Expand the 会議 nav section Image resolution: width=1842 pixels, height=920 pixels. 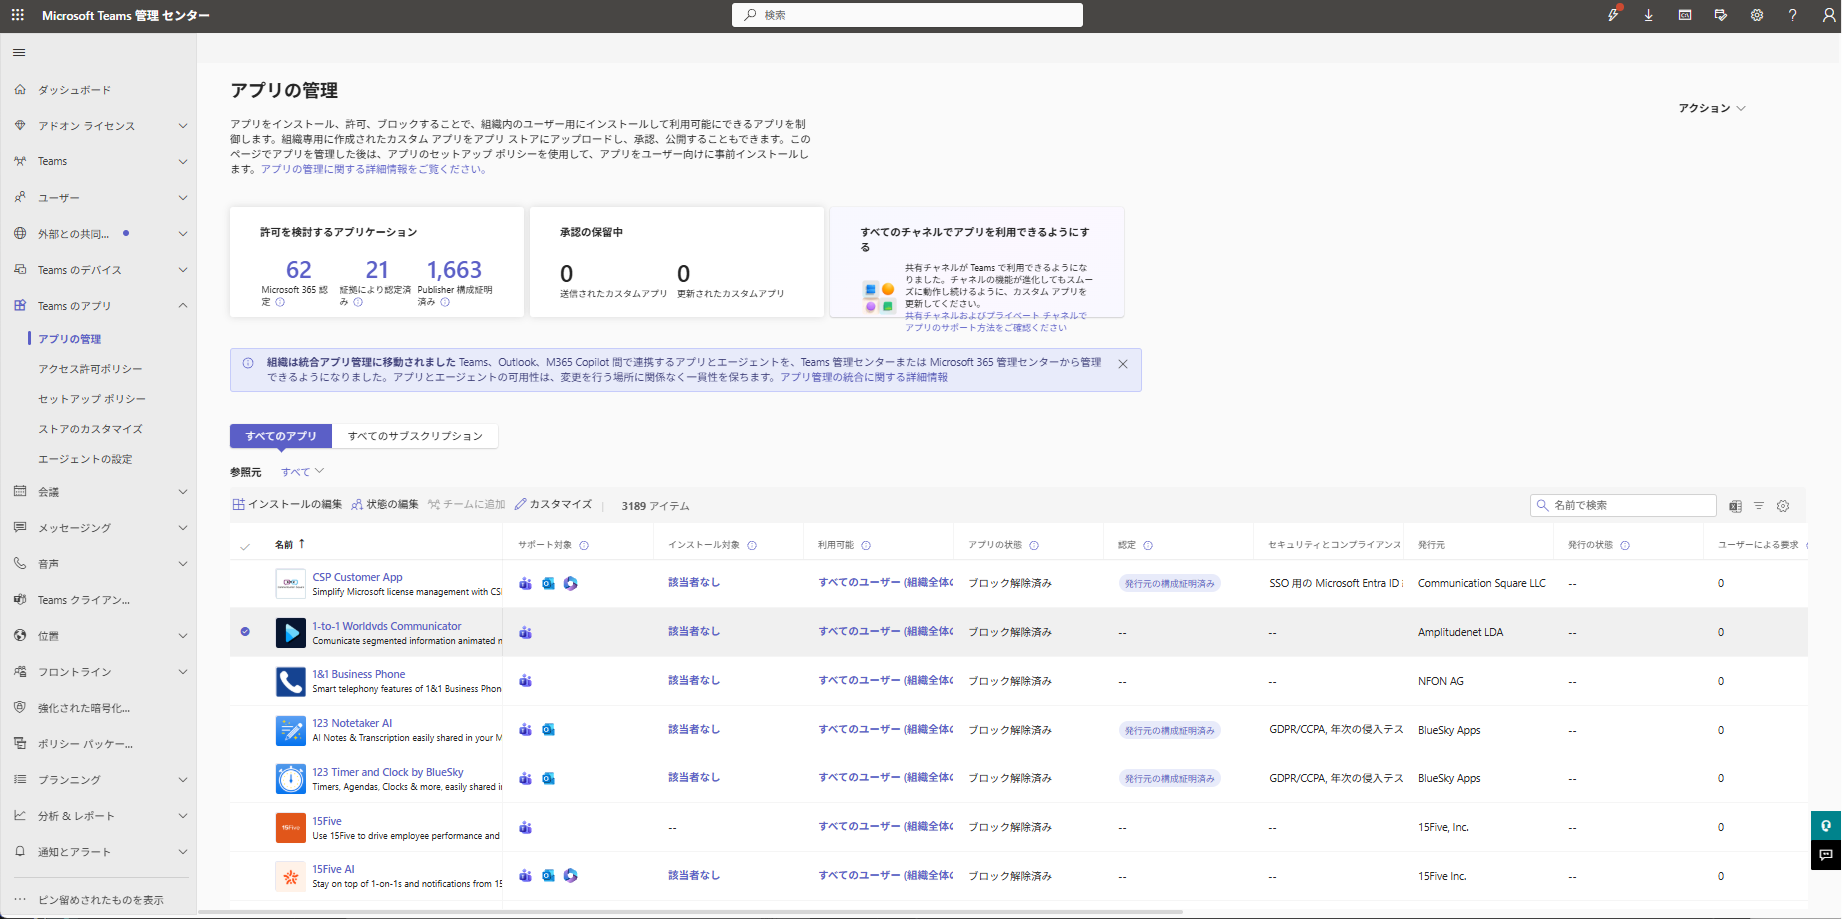pyautogui.click(x=183, y=492)
